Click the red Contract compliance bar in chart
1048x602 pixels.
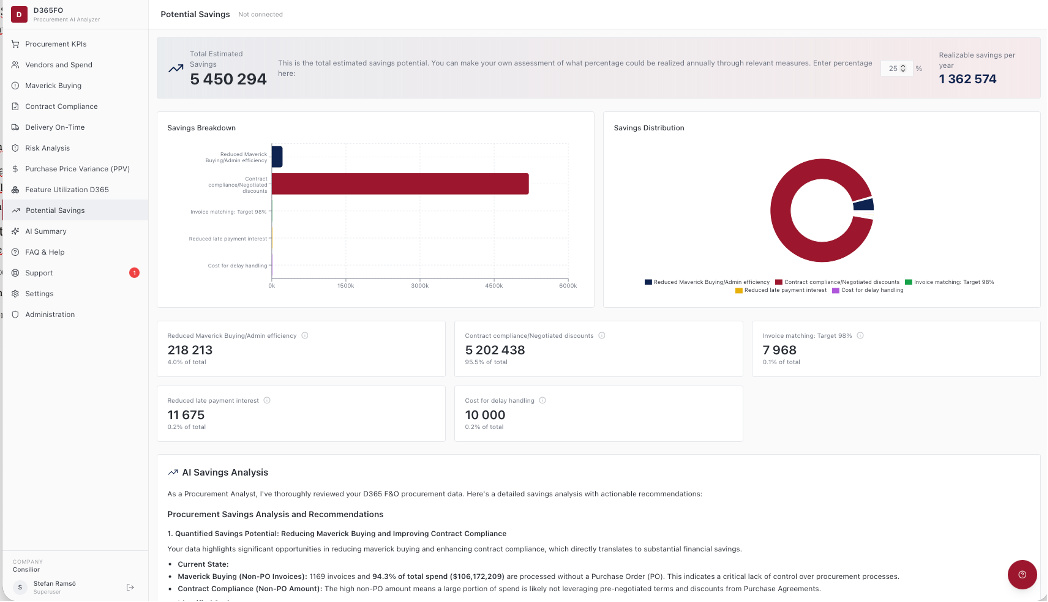400,184
